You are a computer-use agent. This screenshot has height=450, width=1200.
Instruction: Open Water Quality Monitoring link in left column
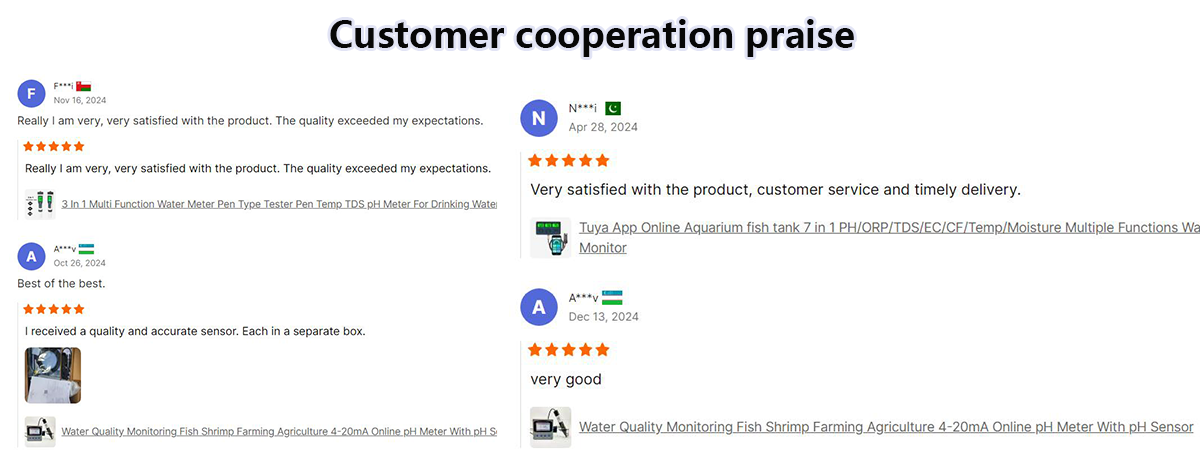[x=279, y=431]
